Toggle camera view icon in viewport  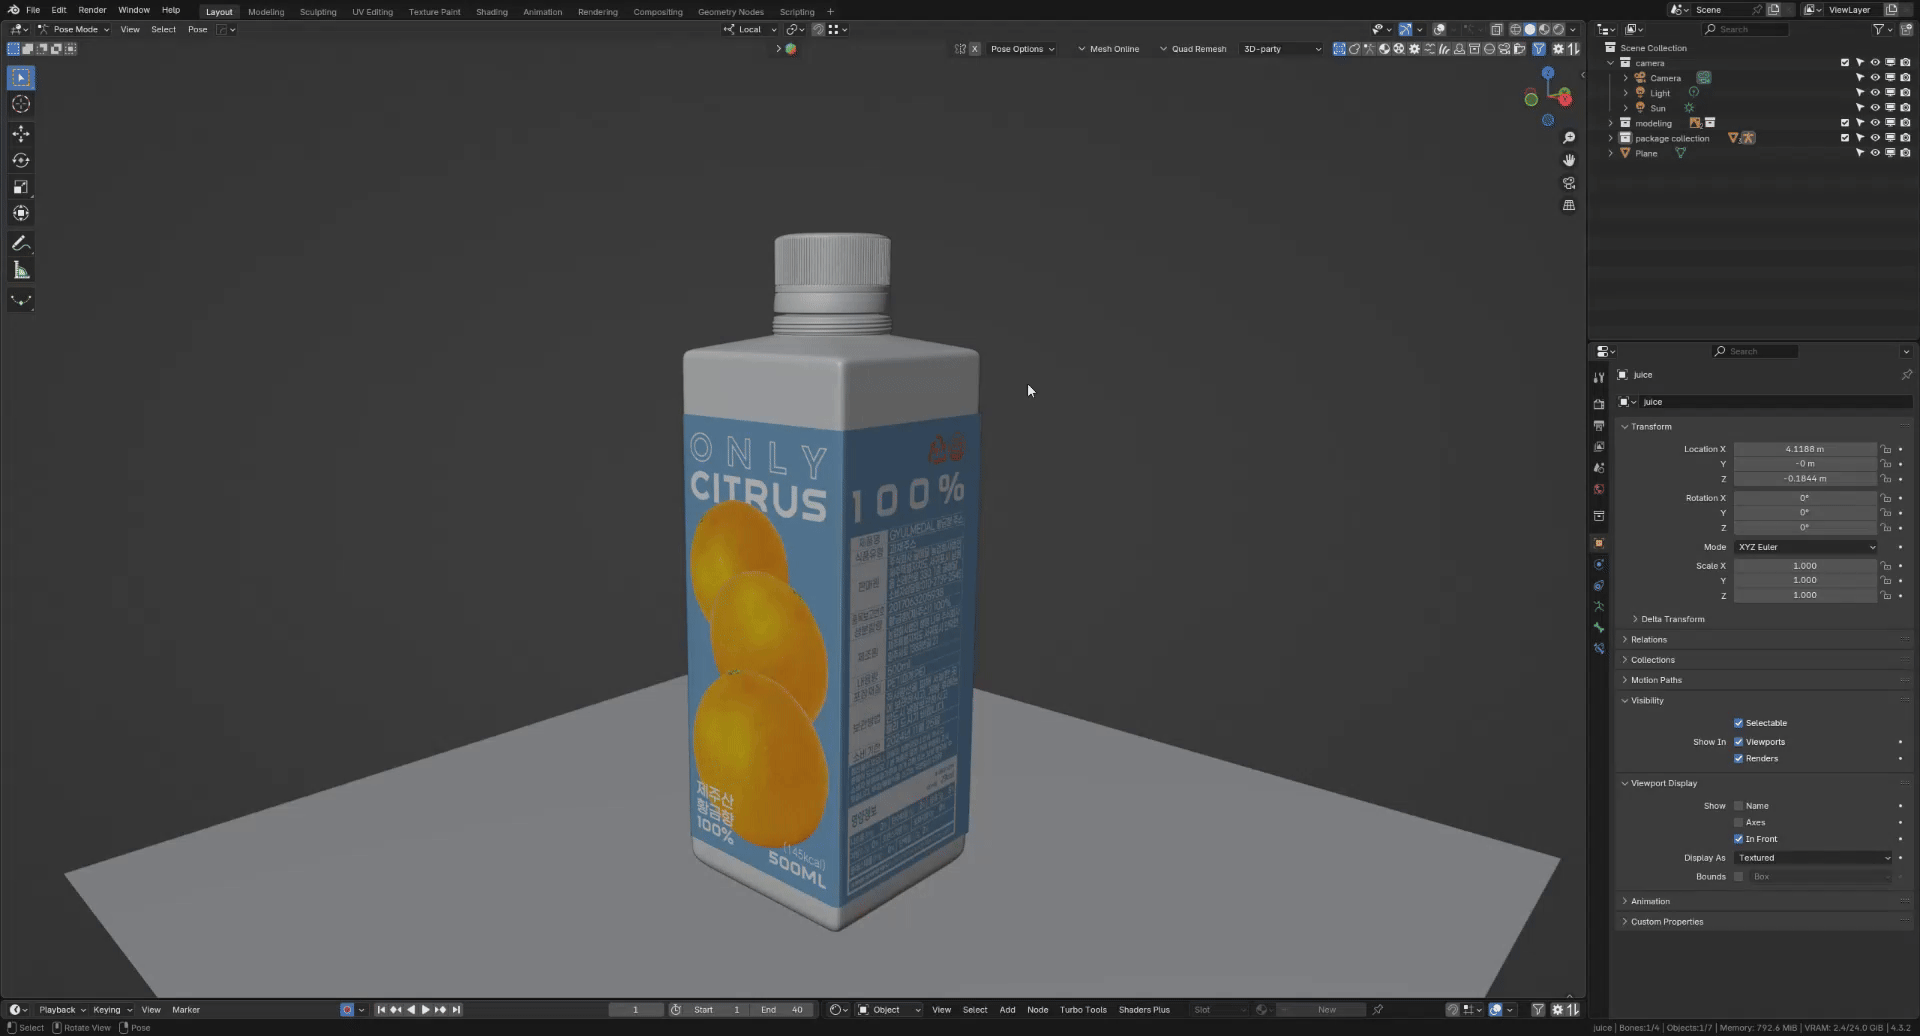pyautogui.click(x=1569, y=183)
